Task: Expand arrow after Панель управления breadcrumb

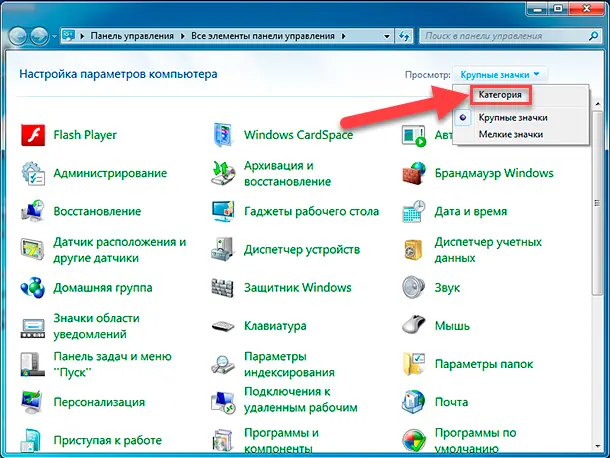Action: coord(182,36)
